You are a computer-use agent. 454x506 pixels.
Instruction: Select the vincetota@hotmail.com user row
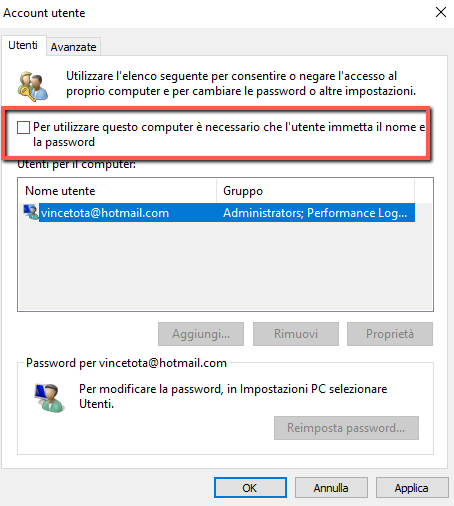(219, 213)
